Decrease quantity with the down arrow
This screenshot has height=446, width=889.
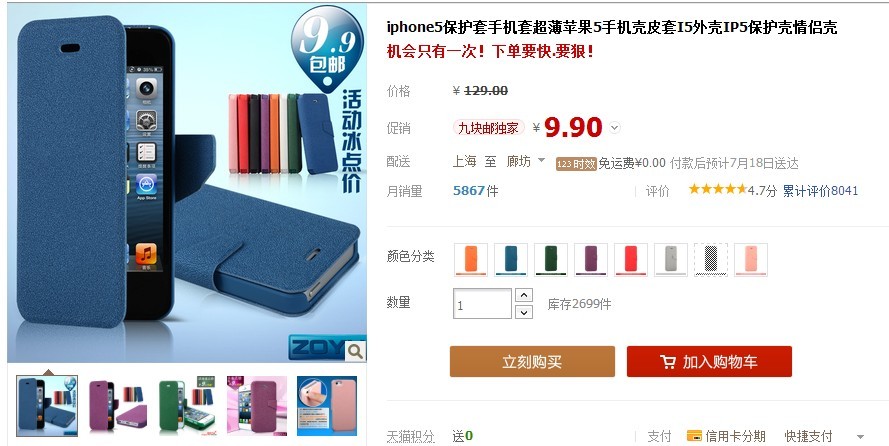tap(524, 312)
